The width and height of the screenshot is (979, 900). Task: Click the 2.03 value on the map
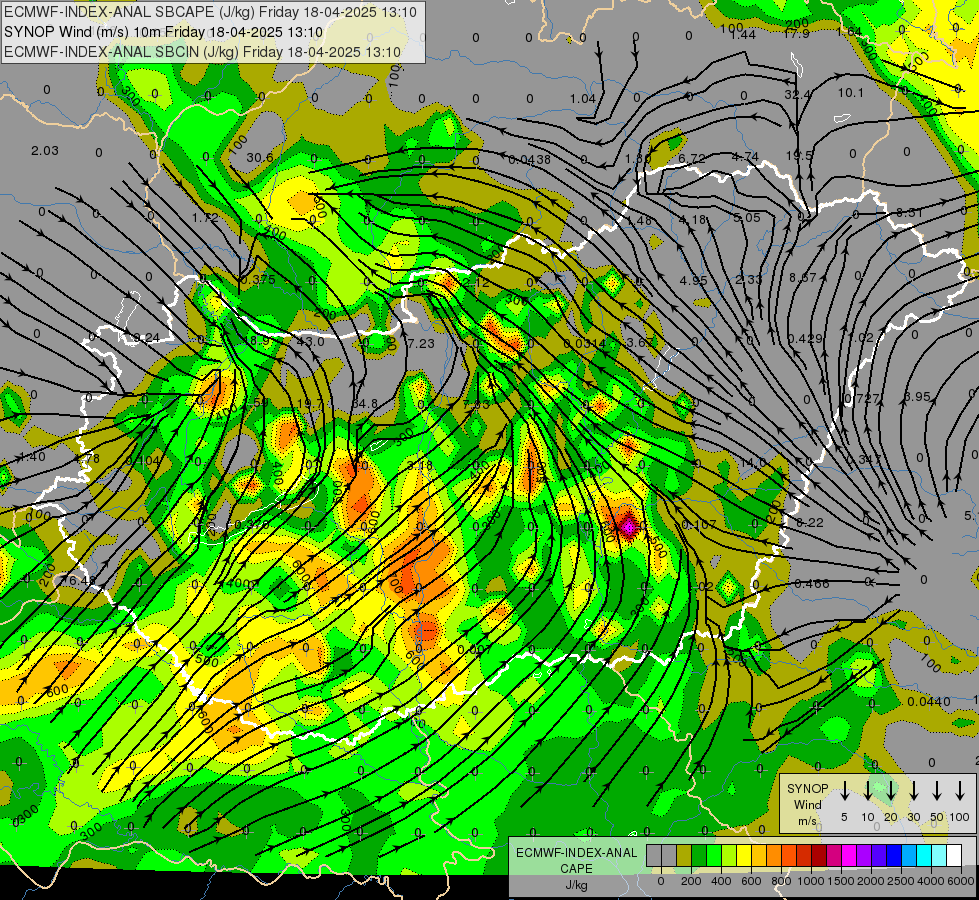45,151
